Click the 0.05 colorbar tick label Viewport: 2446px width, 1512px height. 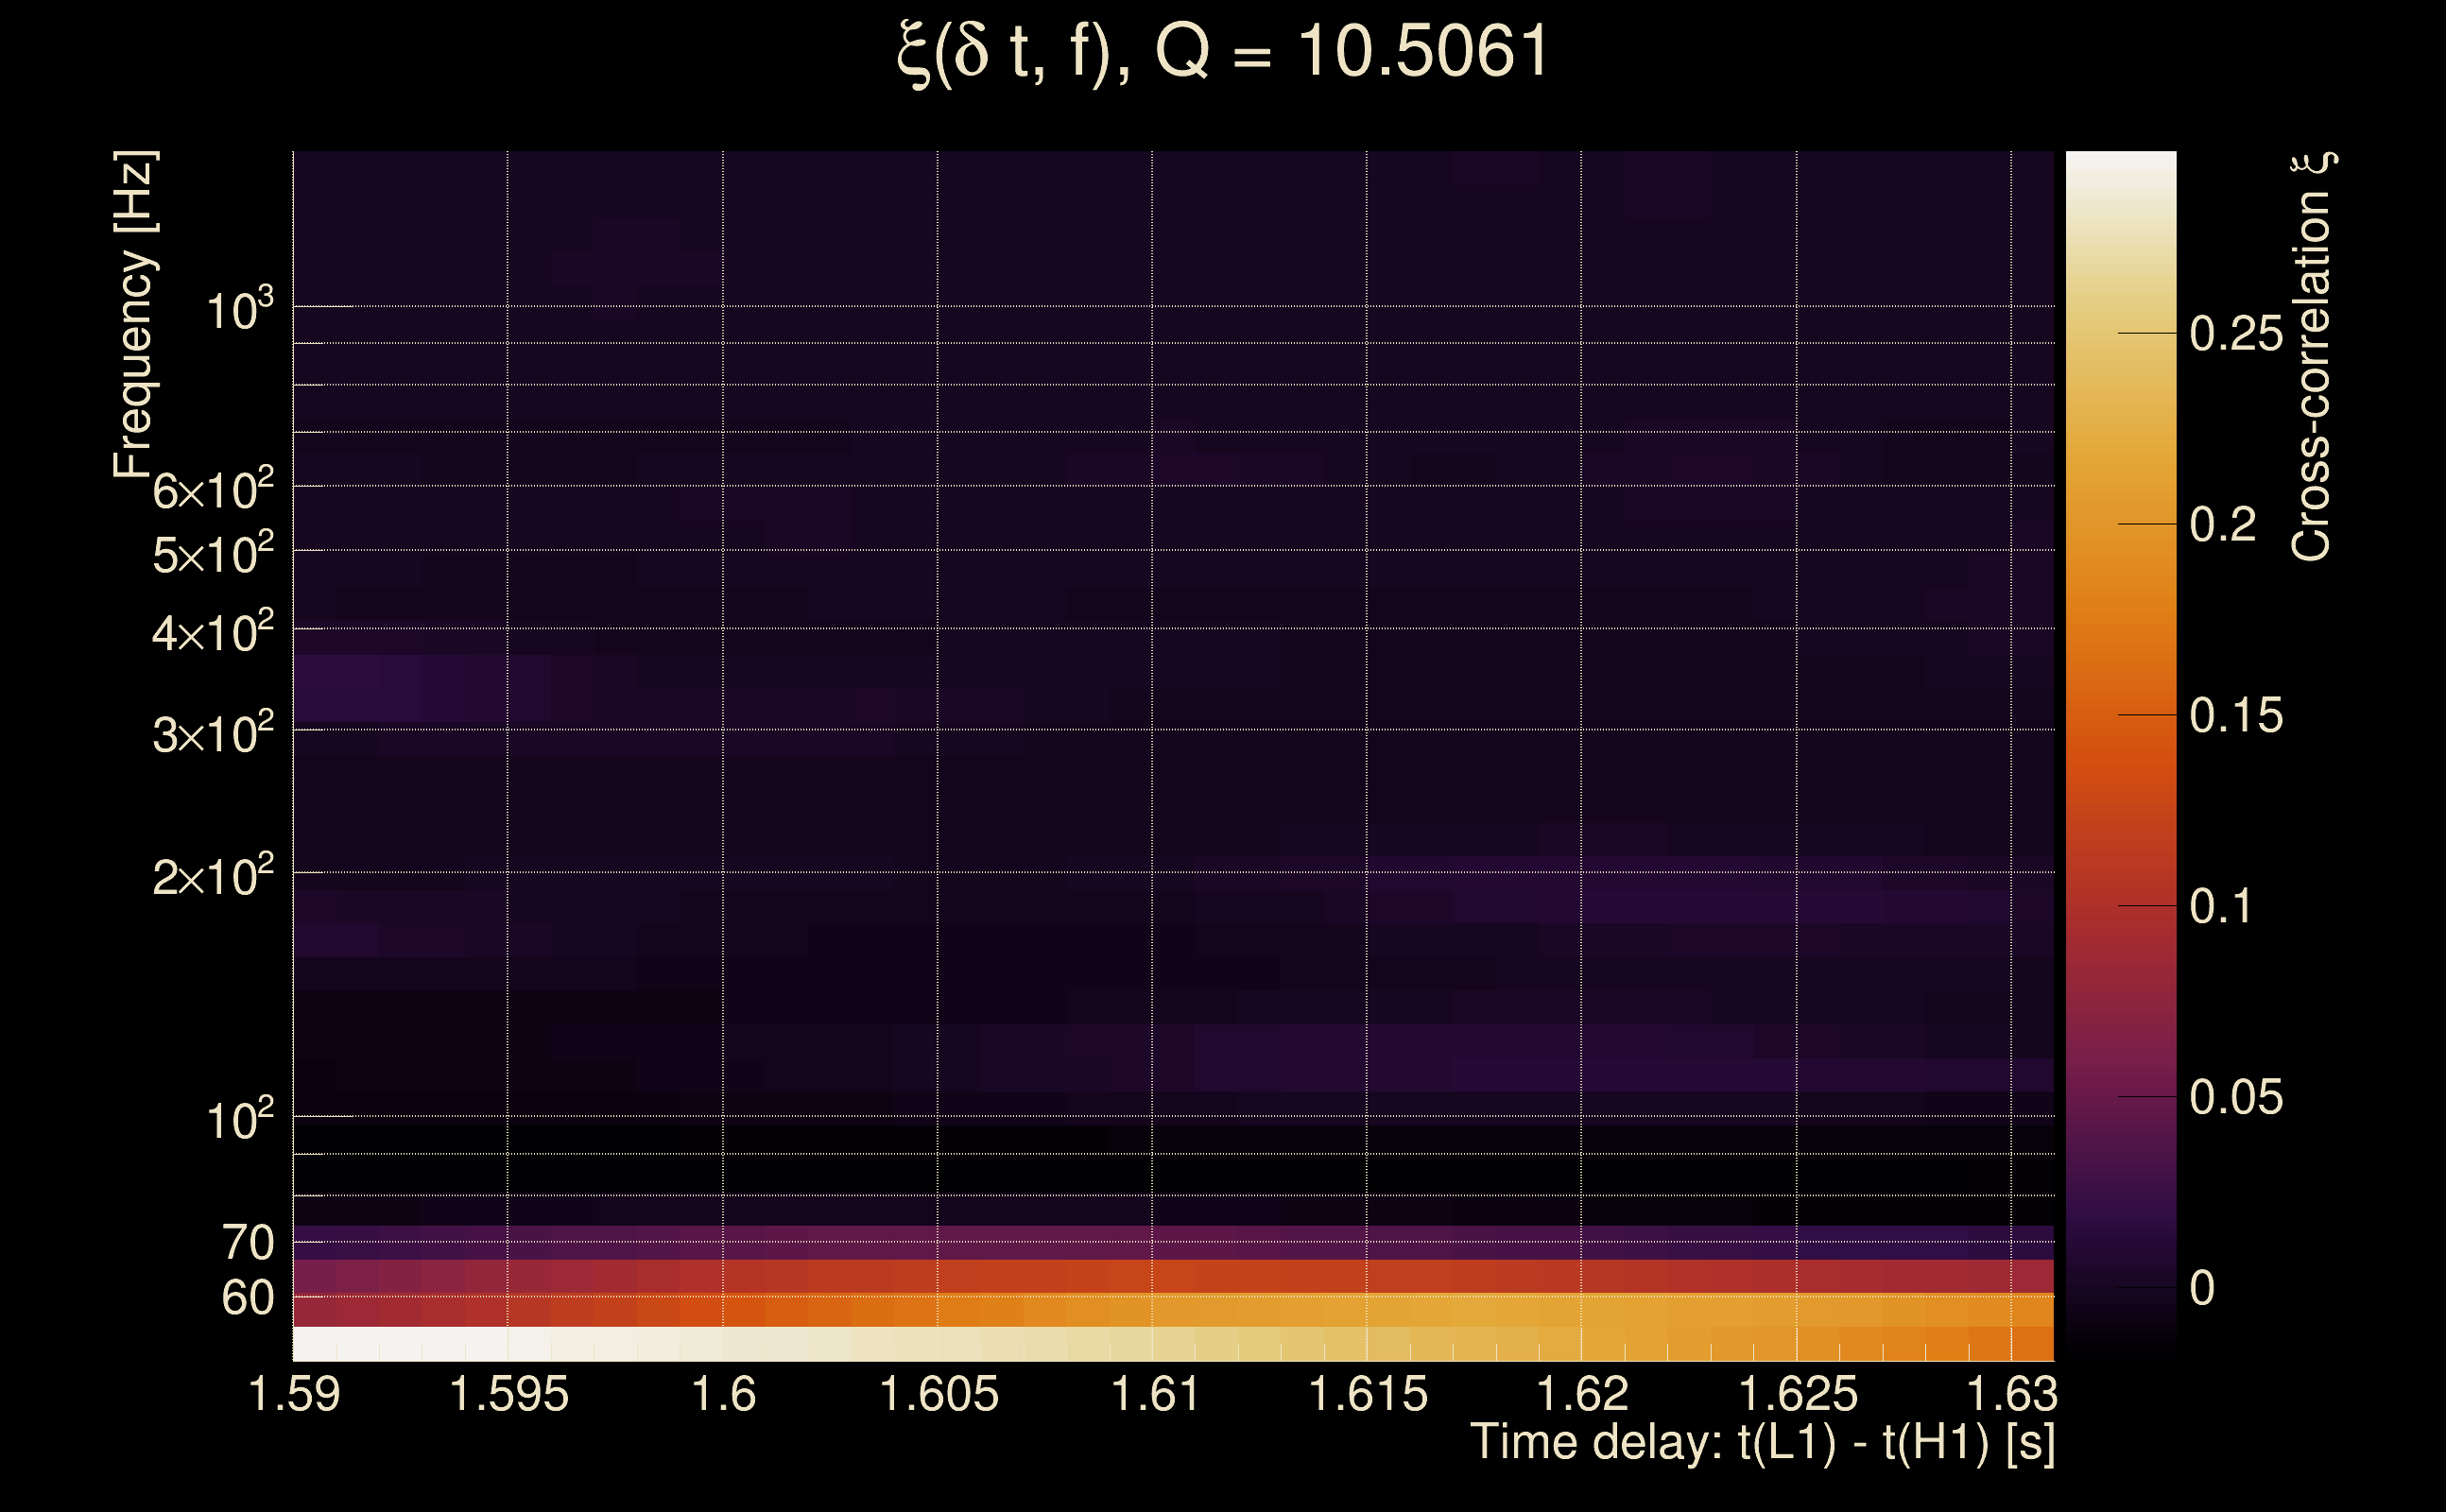(2236, 1098)
